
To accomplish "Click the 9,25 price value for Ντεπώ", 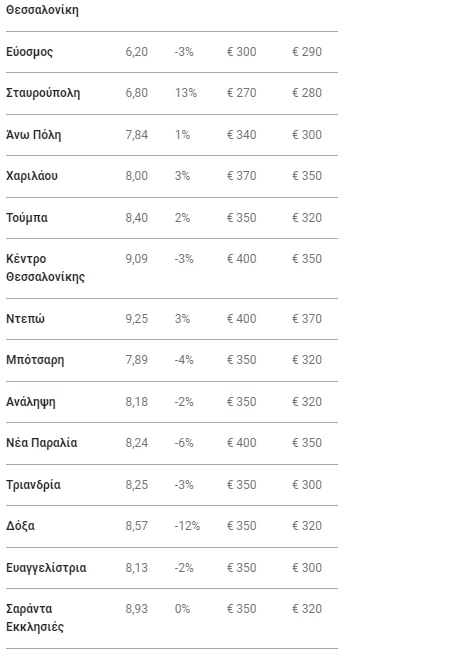I will coord(137,319).
